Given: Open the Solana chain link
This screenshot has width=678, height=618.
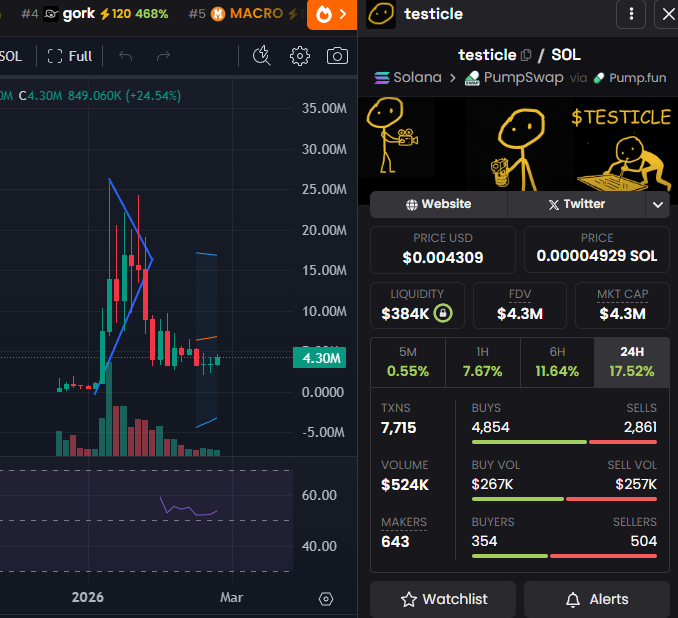Looking at the screenshot, I should (408, 78).
